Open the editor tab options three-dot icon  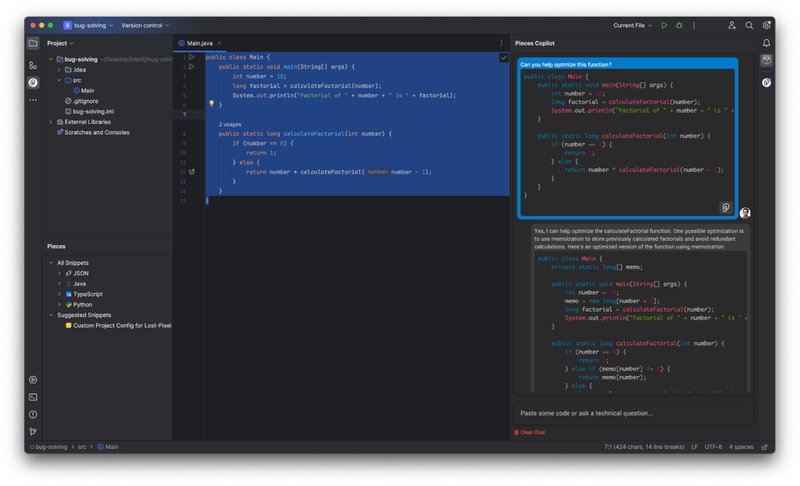[501, 43]
